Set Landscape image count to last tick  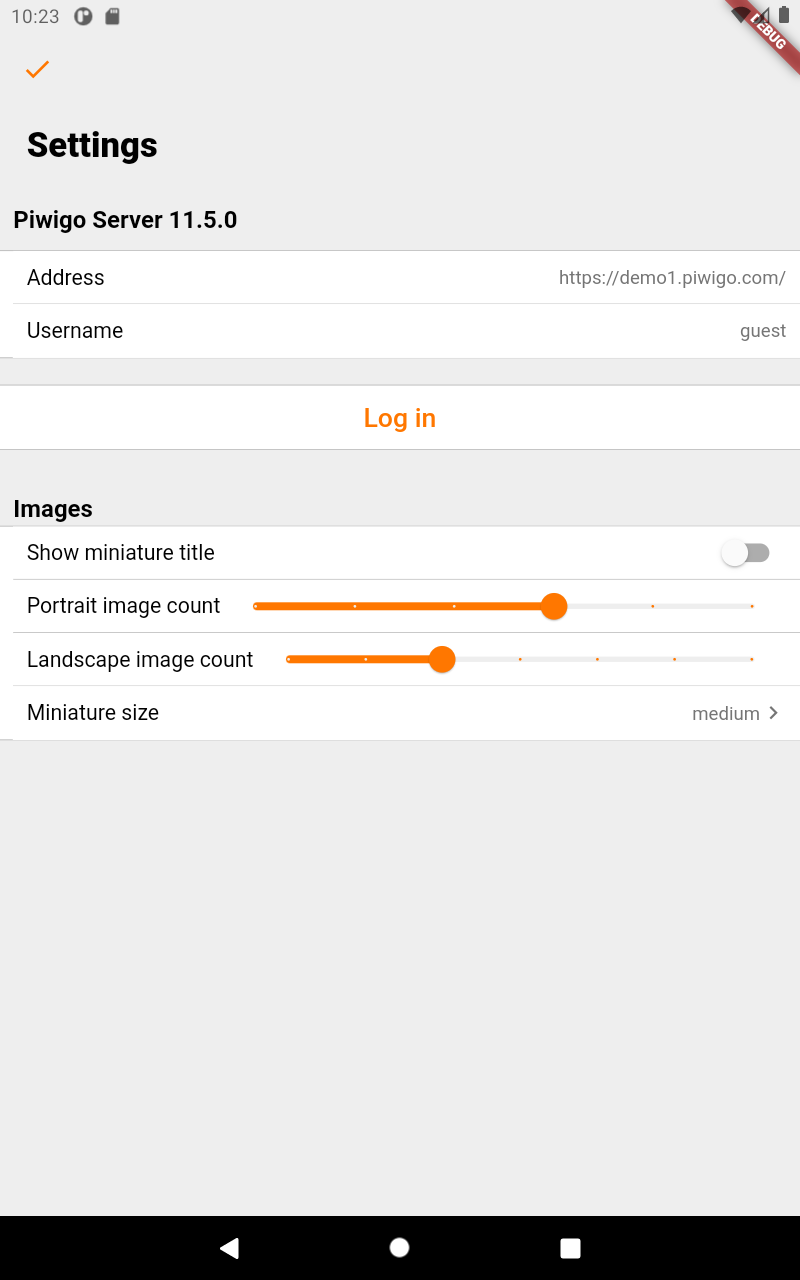[x=751, y=659]
